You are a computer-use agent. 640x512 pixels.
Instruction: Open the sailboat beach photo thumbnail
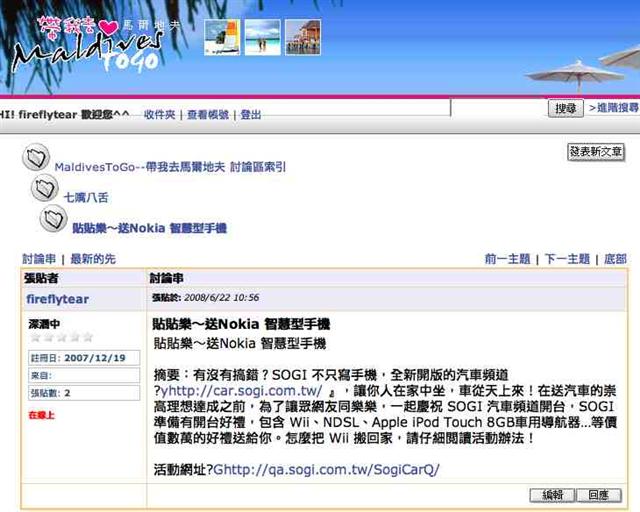click(222, 37)
